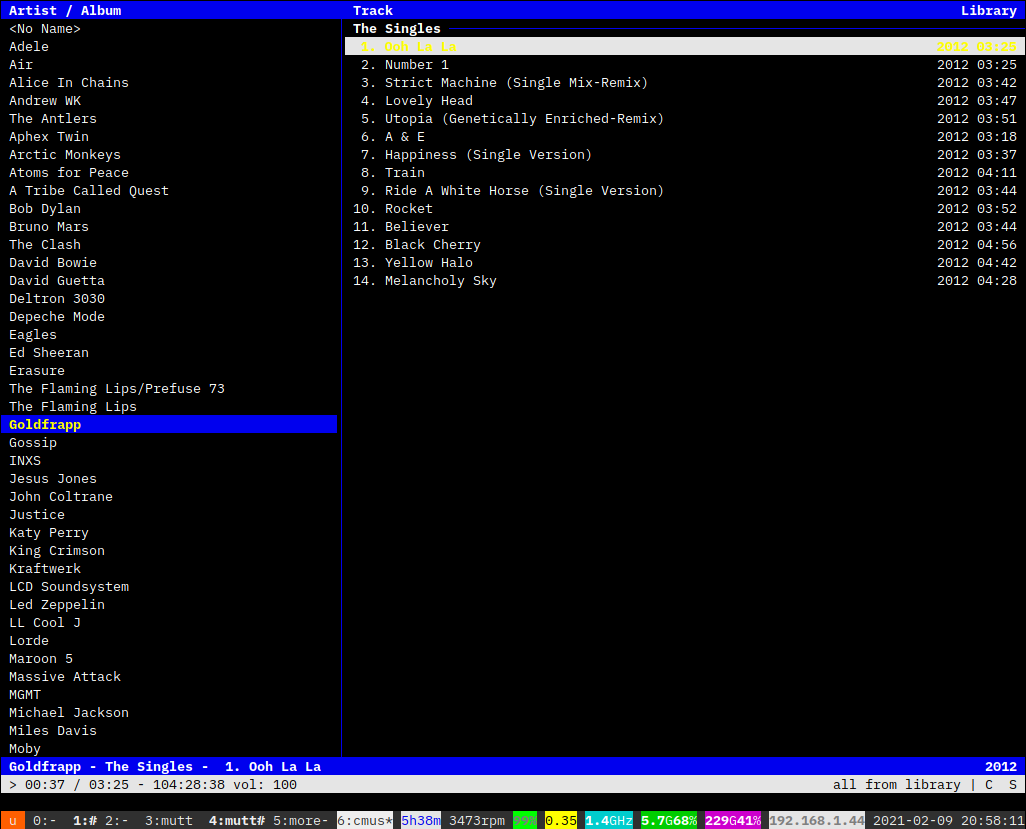Select Maroon 5 artist
This screenshot has width=1026, height=829.
[x=169, y=658]
